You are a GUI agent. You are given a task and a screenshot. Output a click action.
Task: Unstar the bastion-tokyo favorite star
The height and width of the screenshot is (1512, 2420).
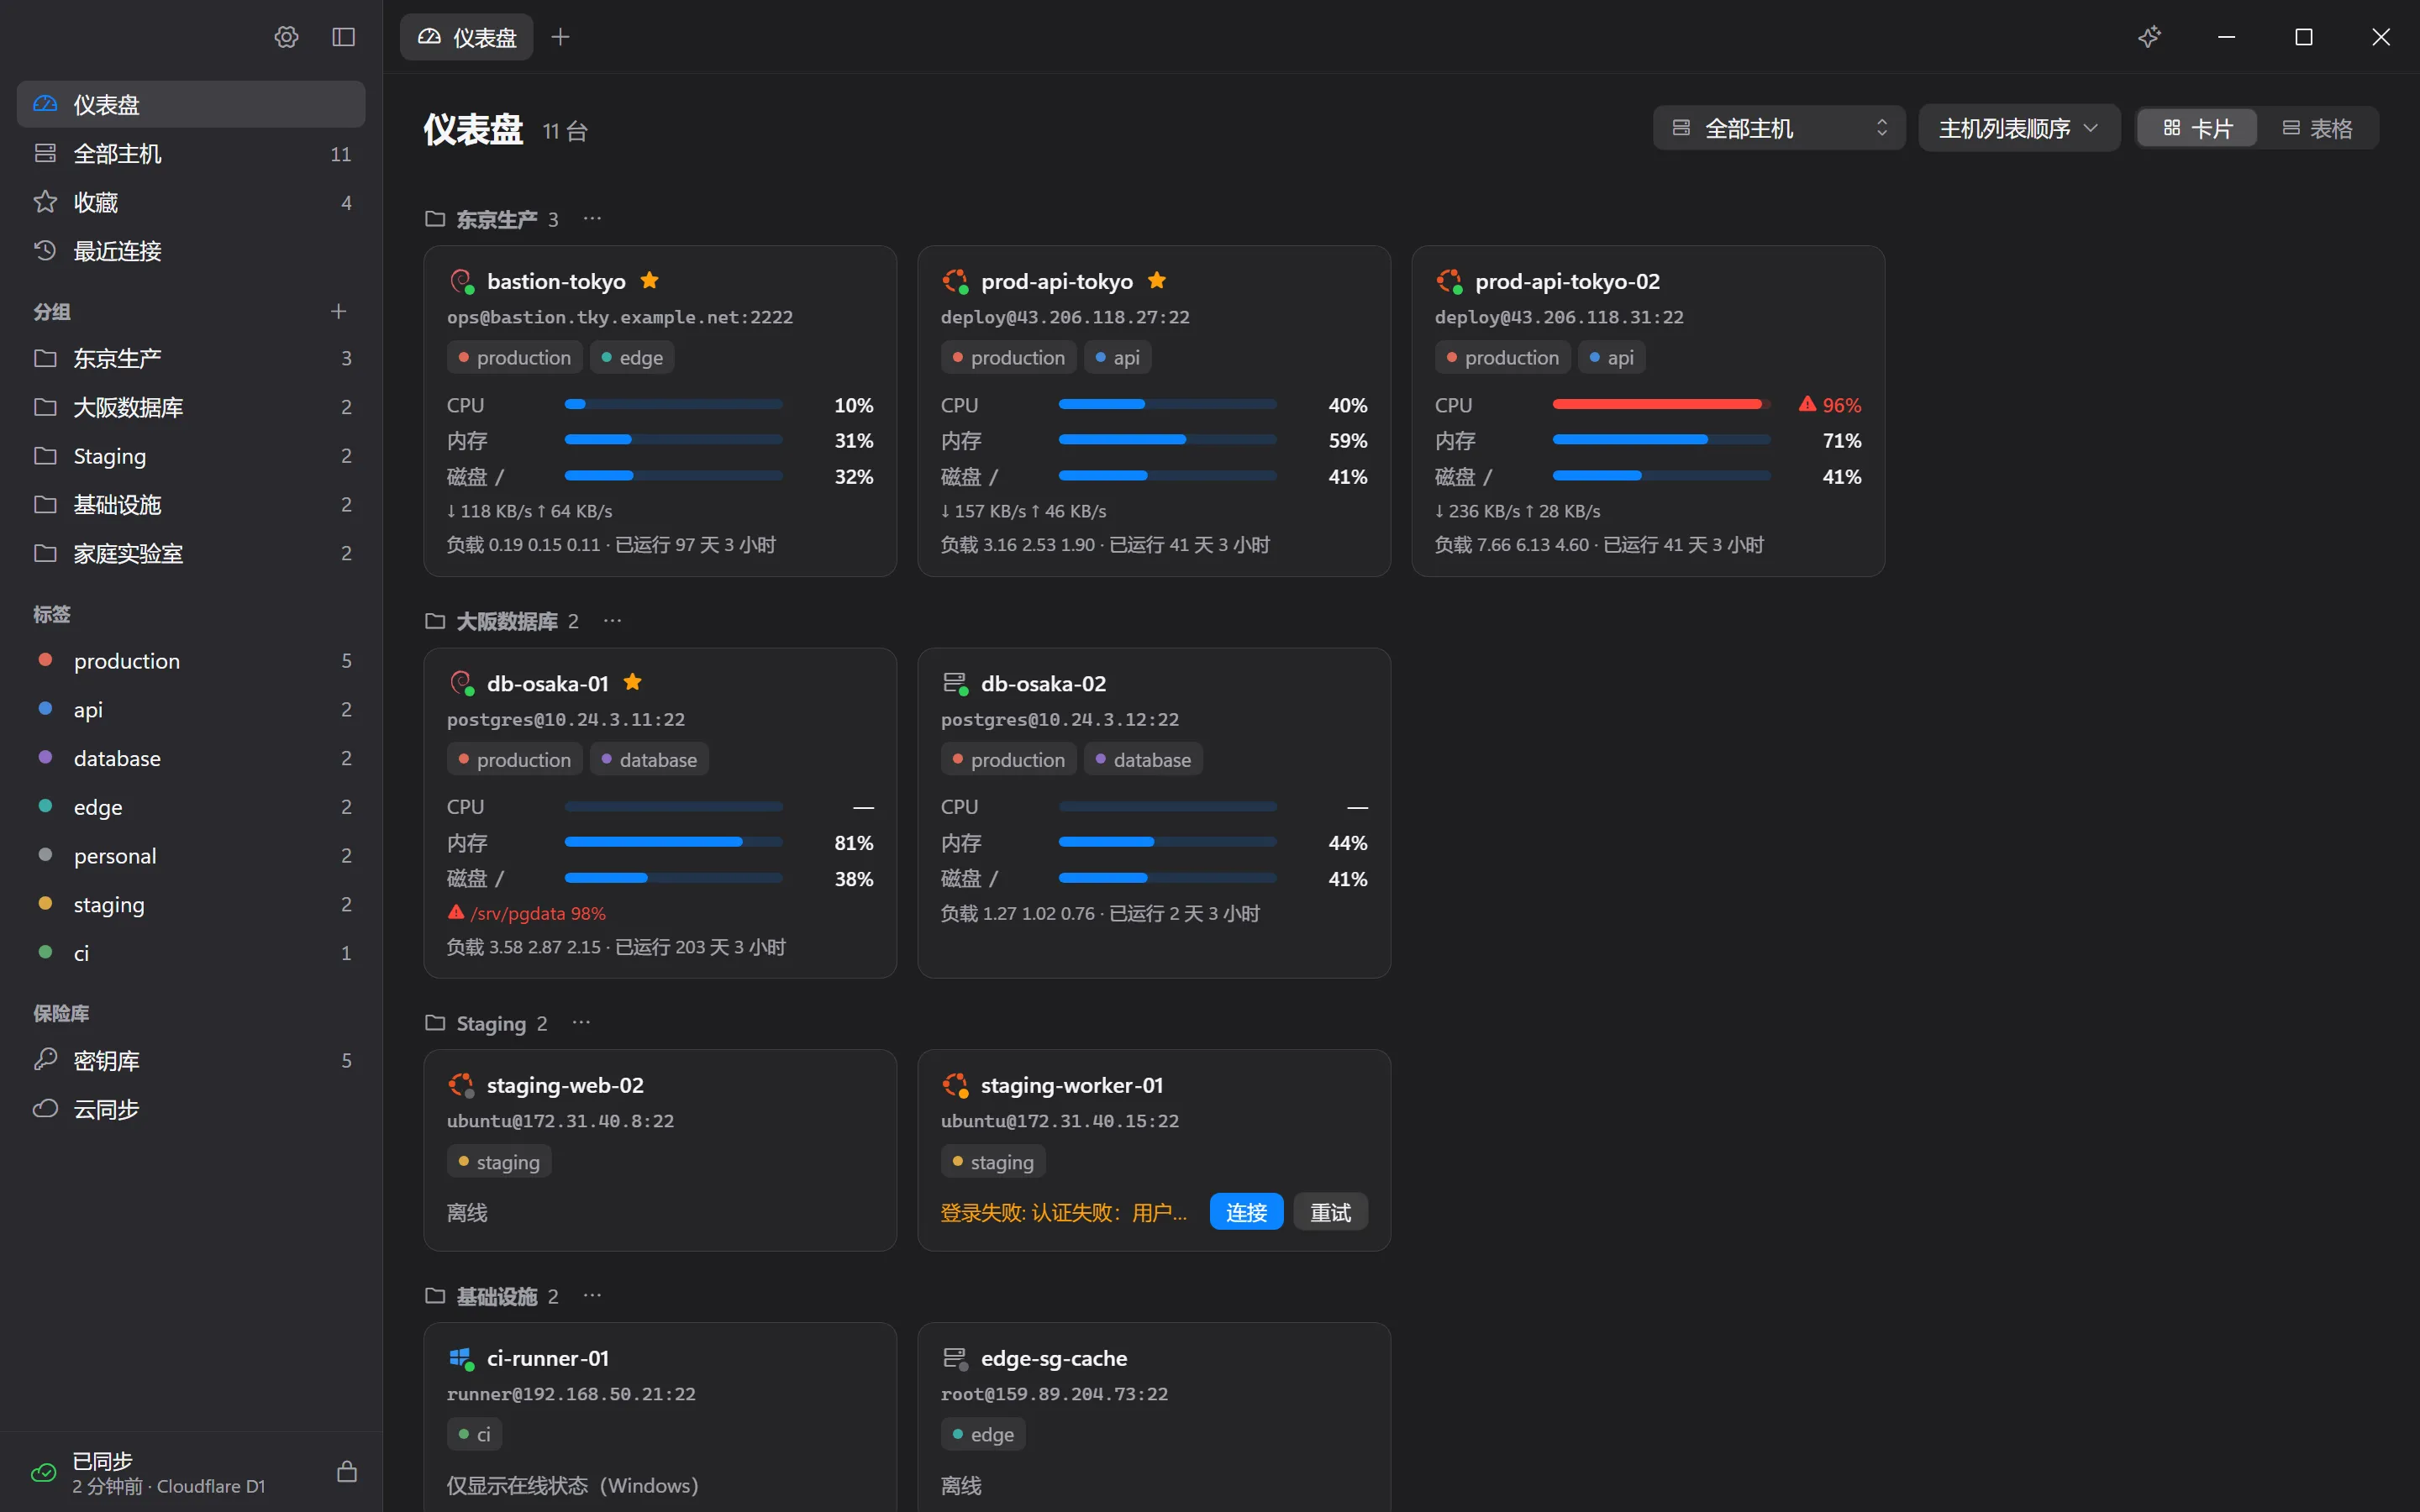click(x=650, y=281)
